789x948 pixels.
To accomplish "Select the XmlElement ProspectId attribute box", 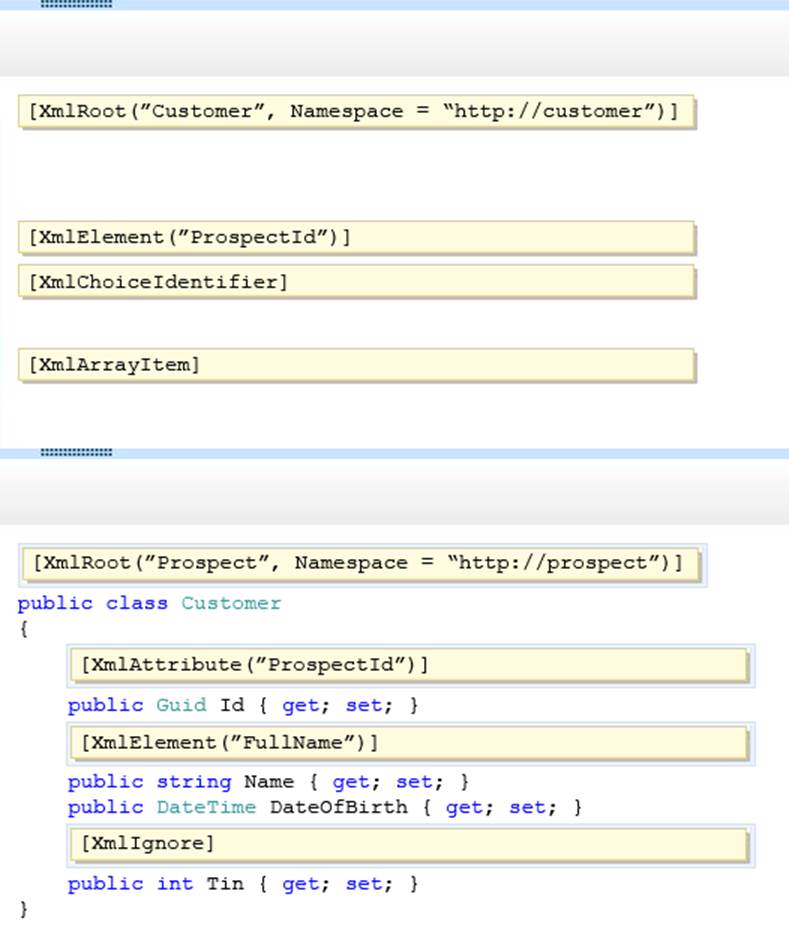I will 355,237.
